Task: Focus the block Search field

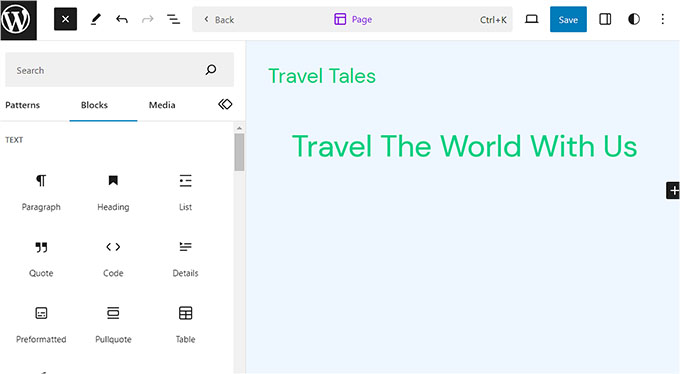Action: (119, 70)
